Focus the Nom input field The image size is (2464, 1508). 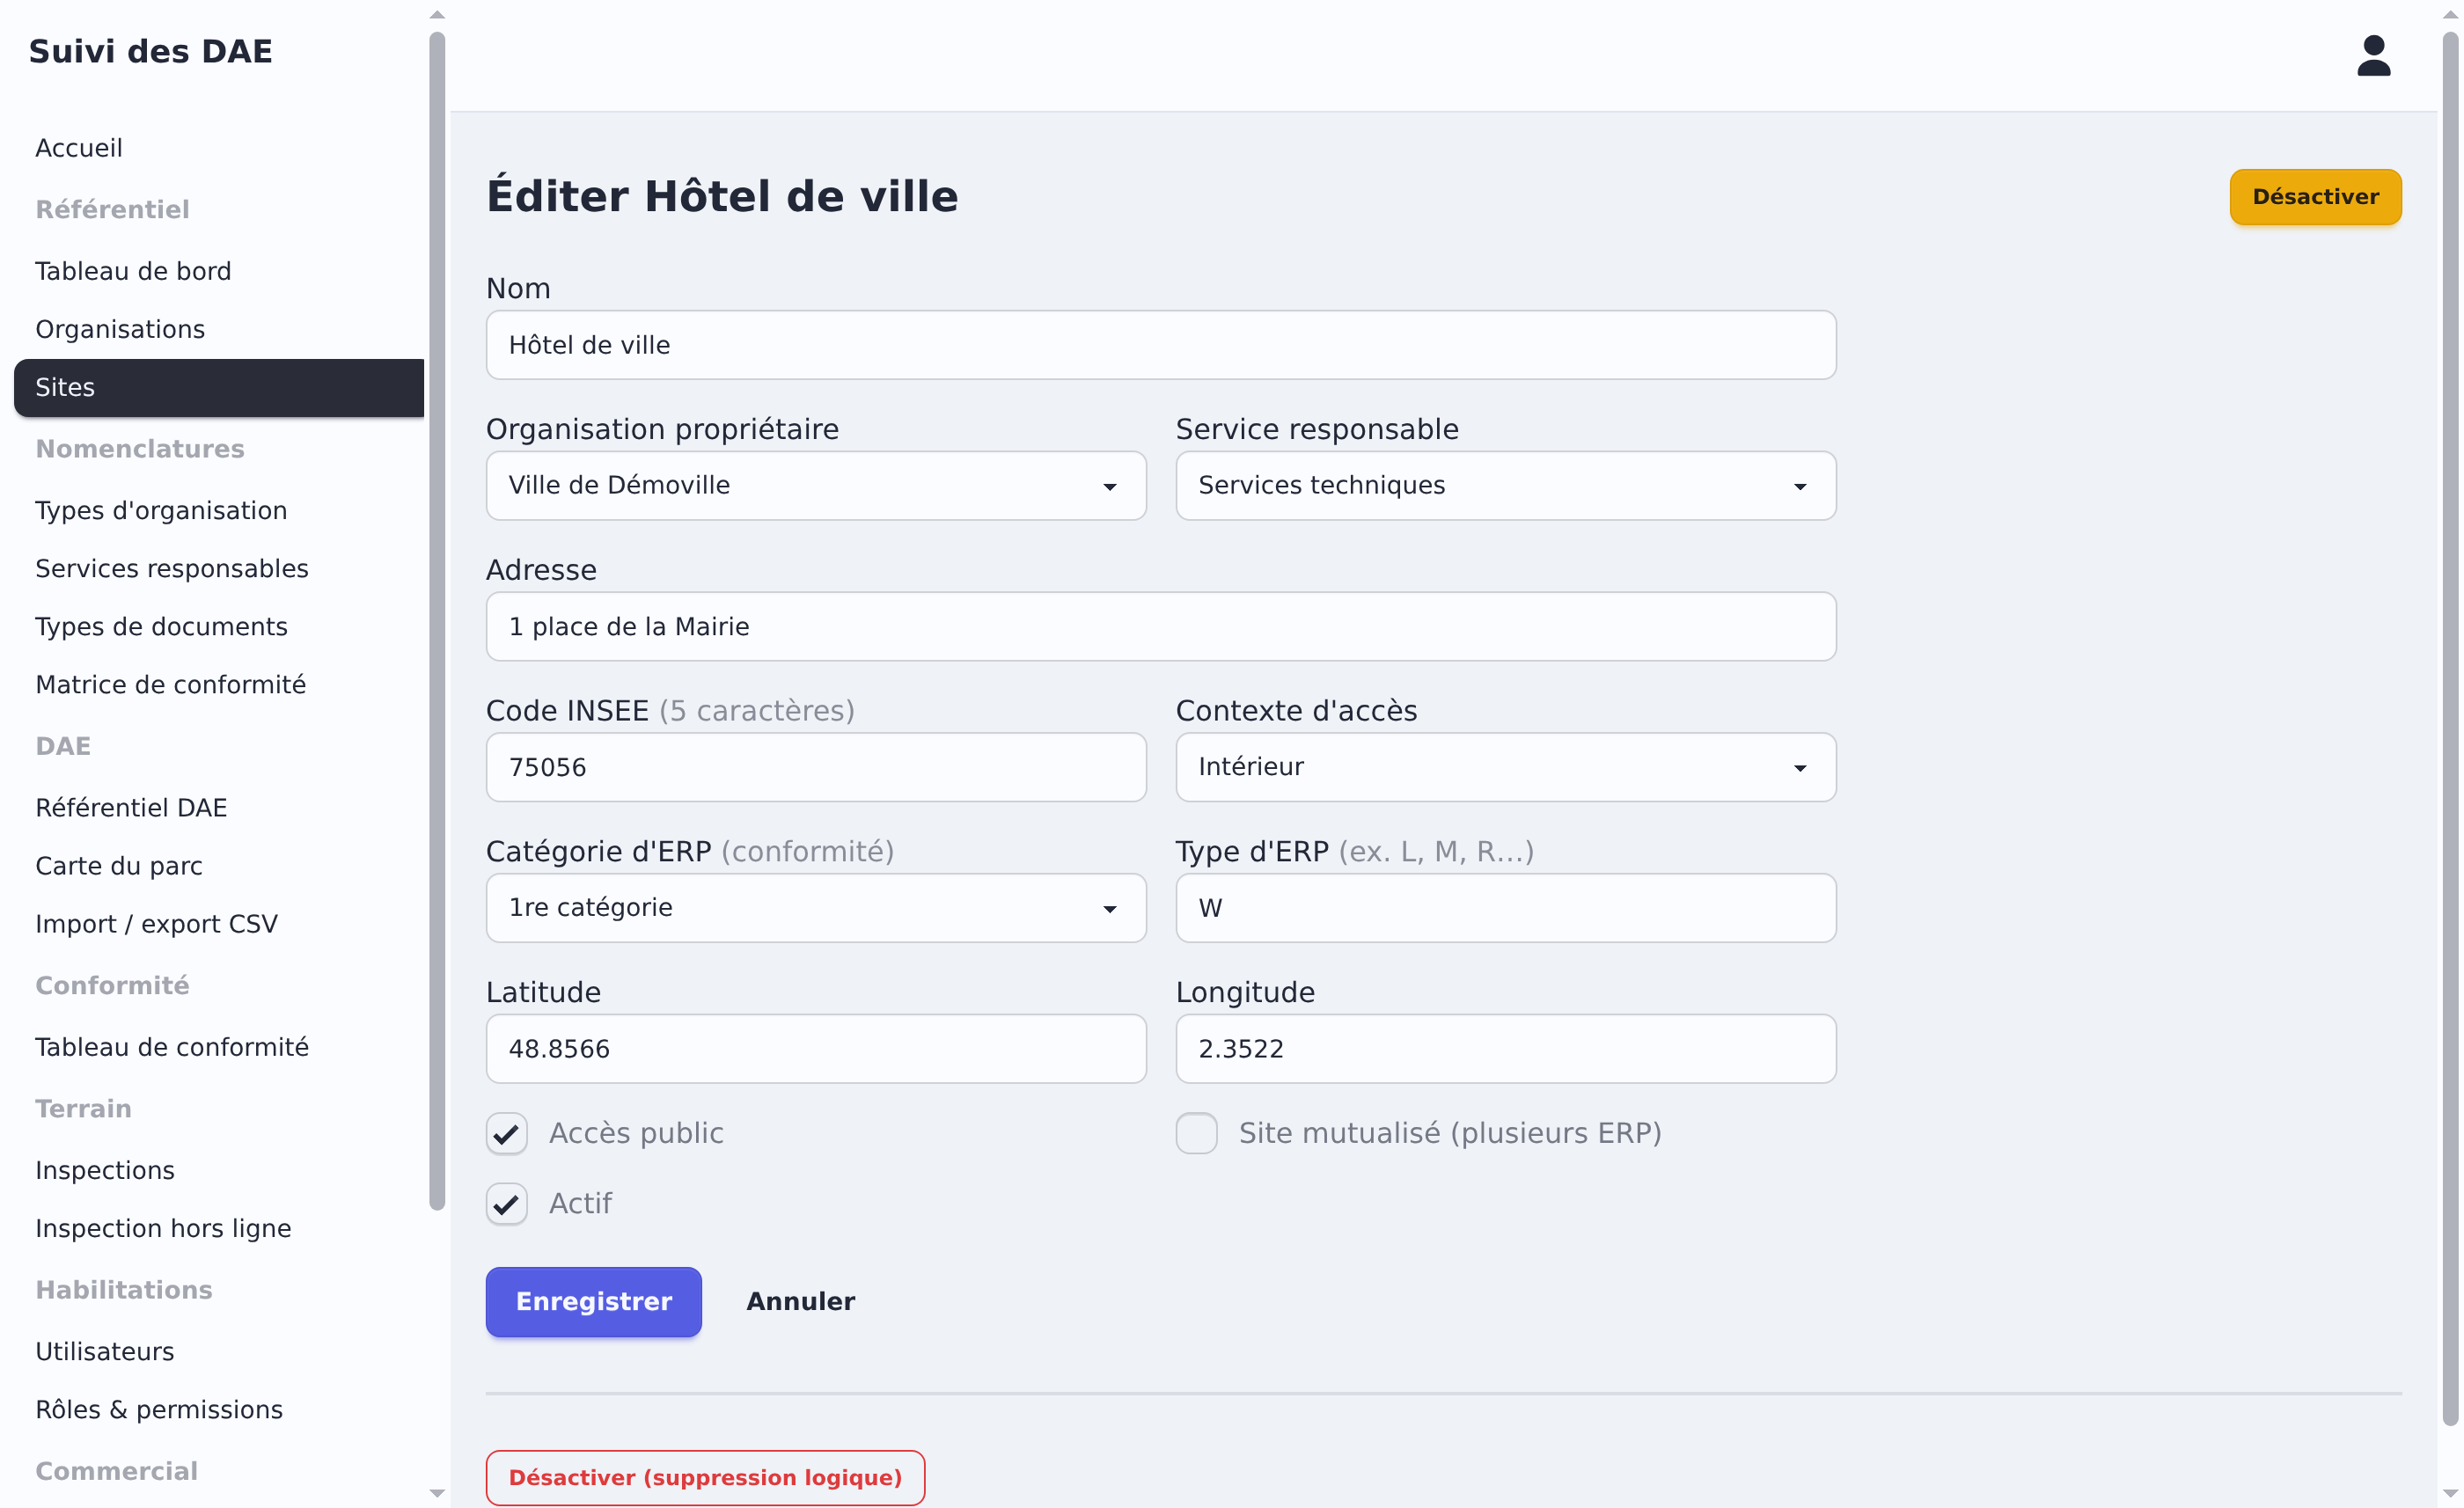(x=1161, y=345)
